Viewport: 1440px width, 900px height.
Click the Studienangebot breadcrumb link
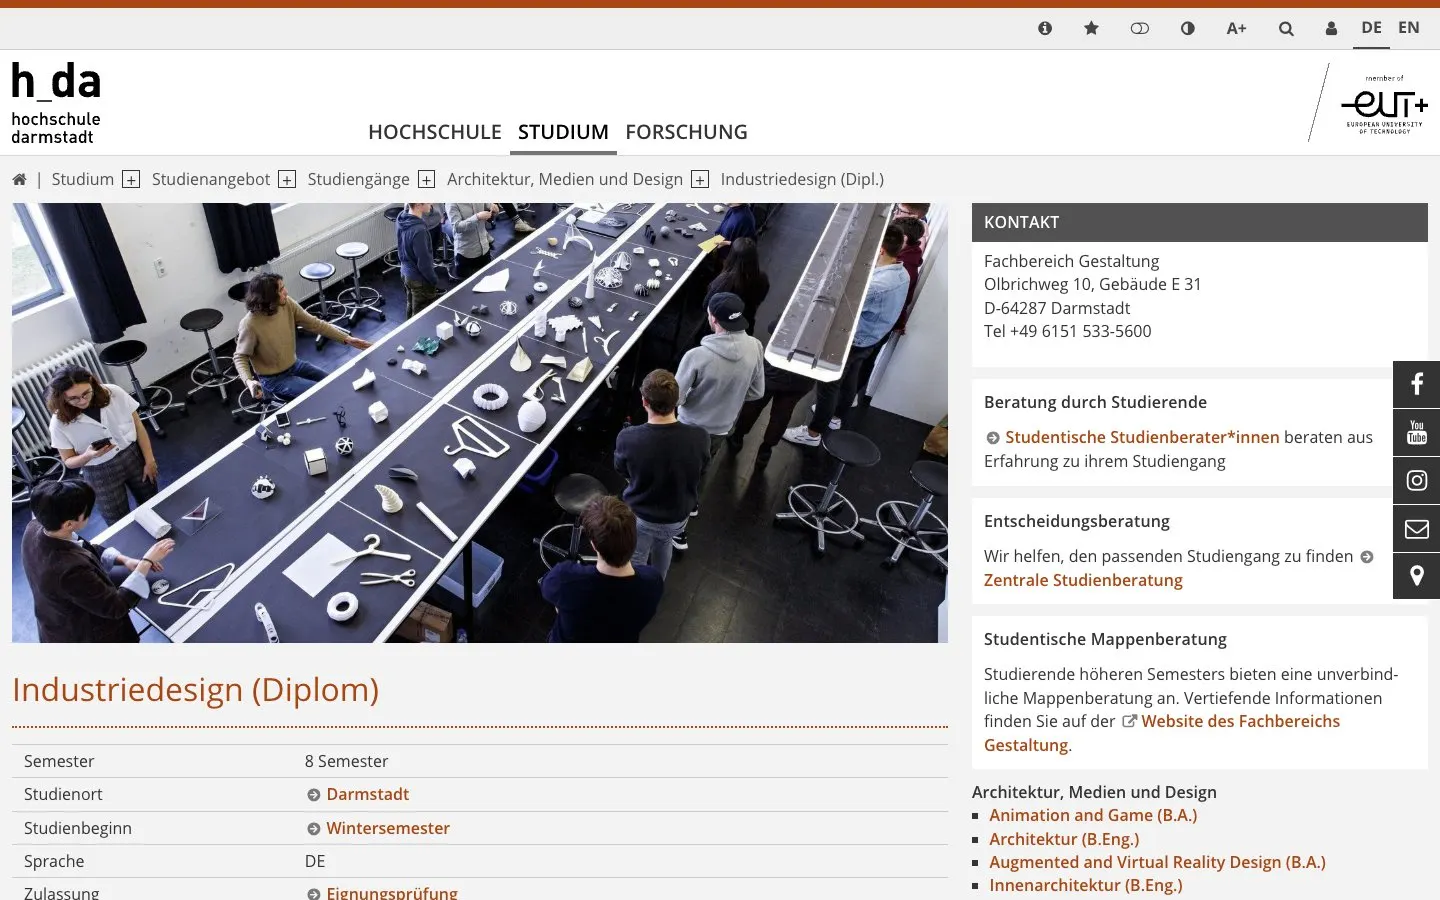(x=211, y=179)
